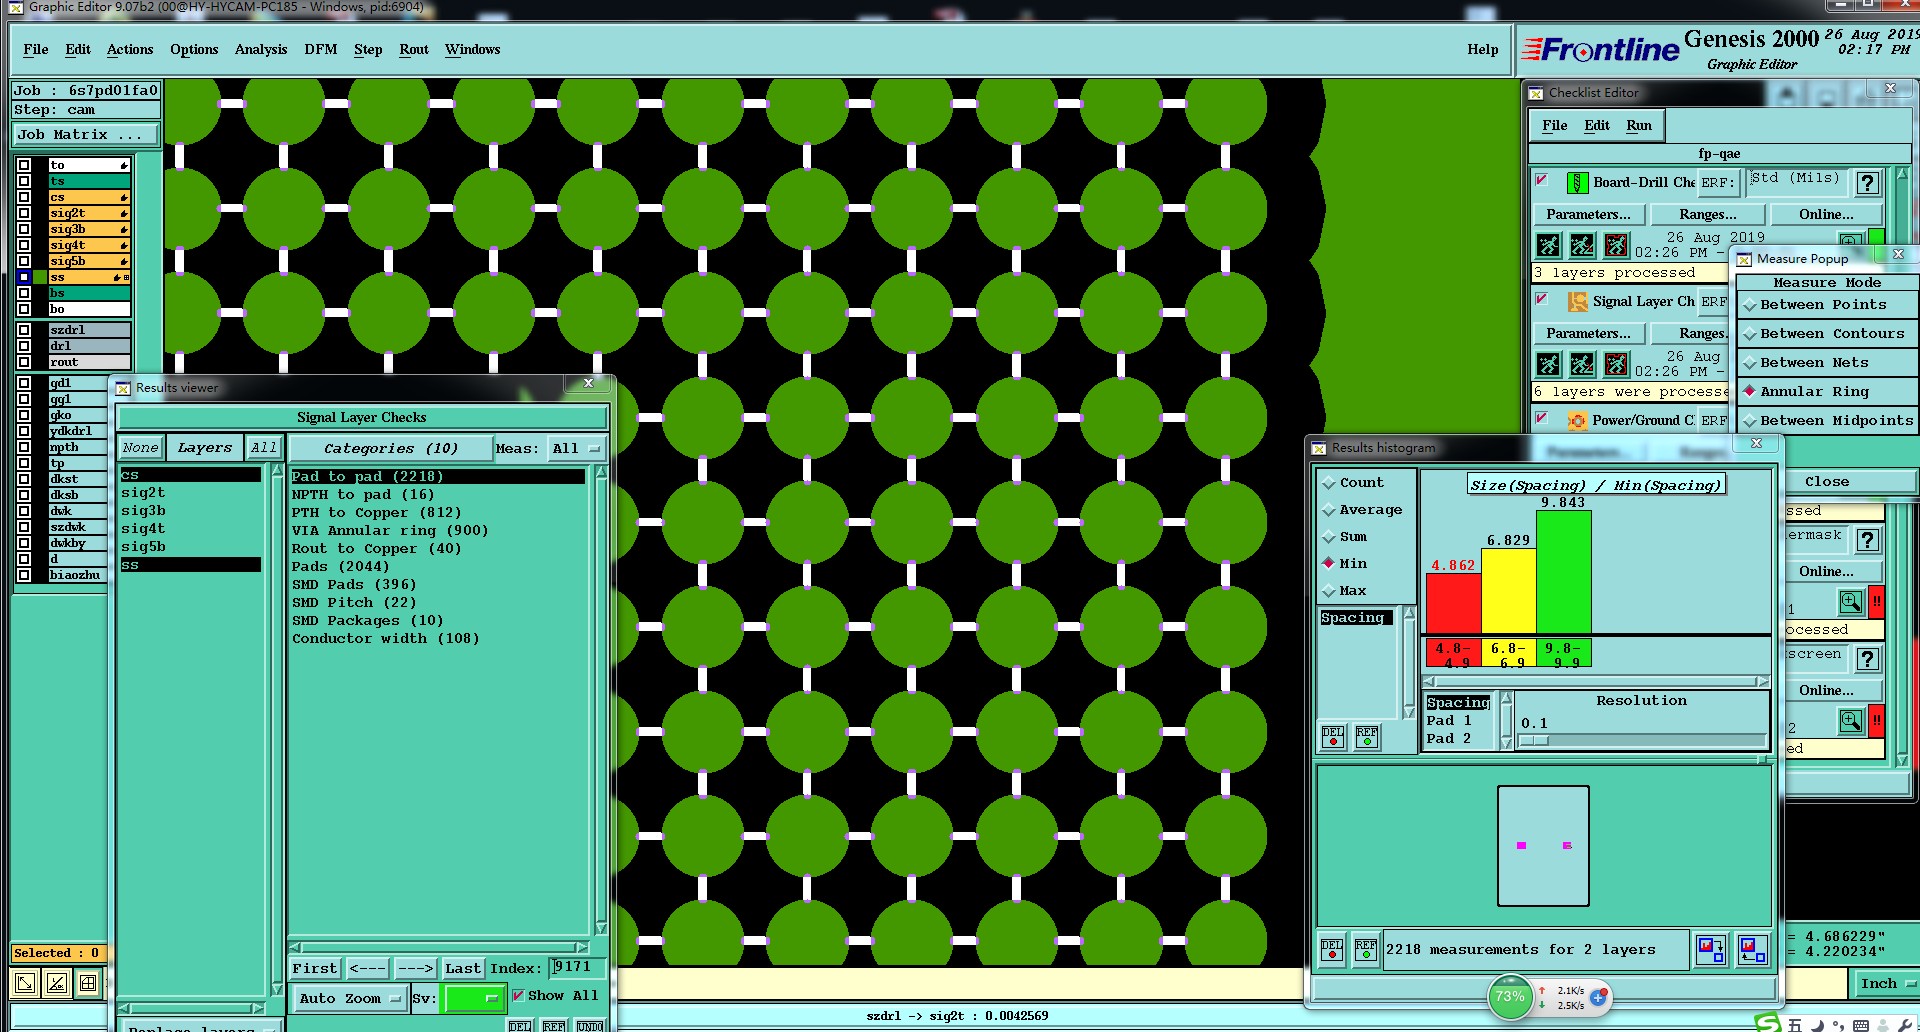This screenshot has height=1032, width=1920.
Task: Open the DFM menu
Action: pyautogui.click(x=321, y=50)
